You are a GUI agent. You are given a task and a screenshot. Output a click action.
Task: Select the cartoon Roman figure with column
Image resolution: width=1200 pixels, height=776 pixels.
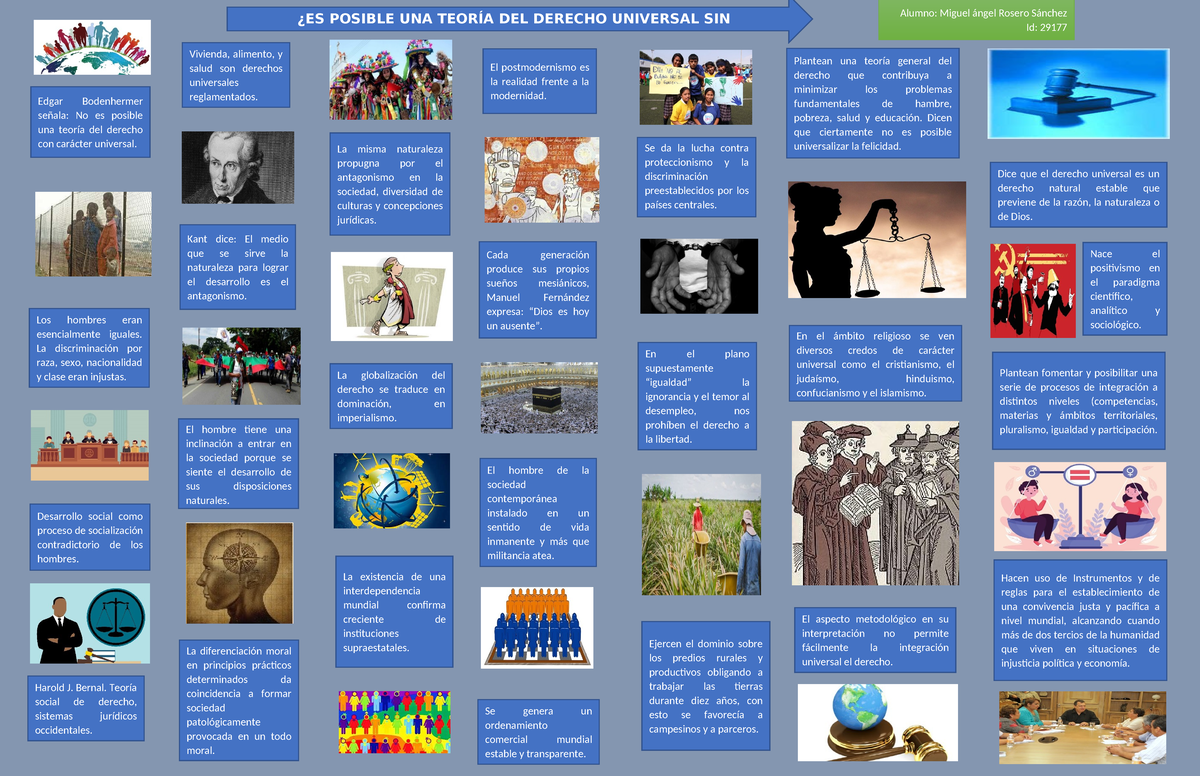pyautogui.click(x=392, y=296)
